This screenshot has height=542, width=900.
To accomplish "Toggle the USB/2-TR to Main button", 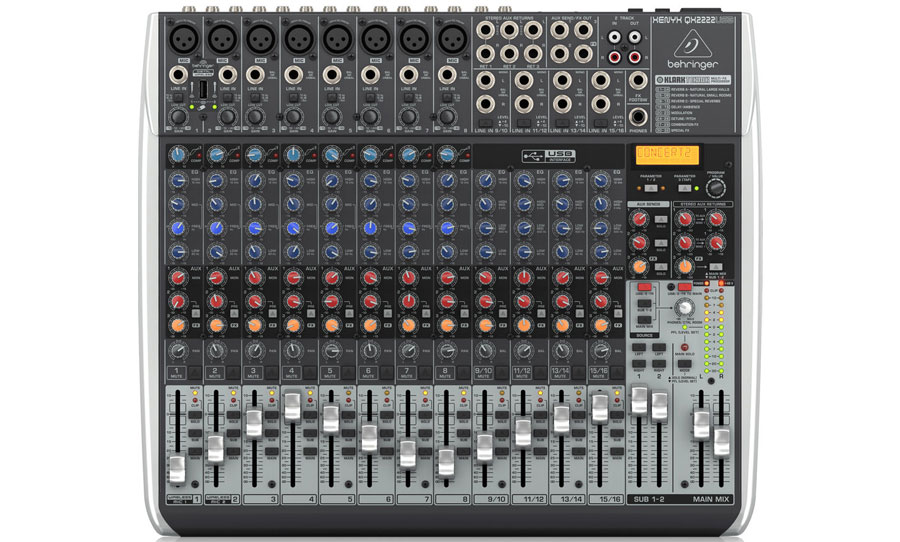I will coord(685,287).
